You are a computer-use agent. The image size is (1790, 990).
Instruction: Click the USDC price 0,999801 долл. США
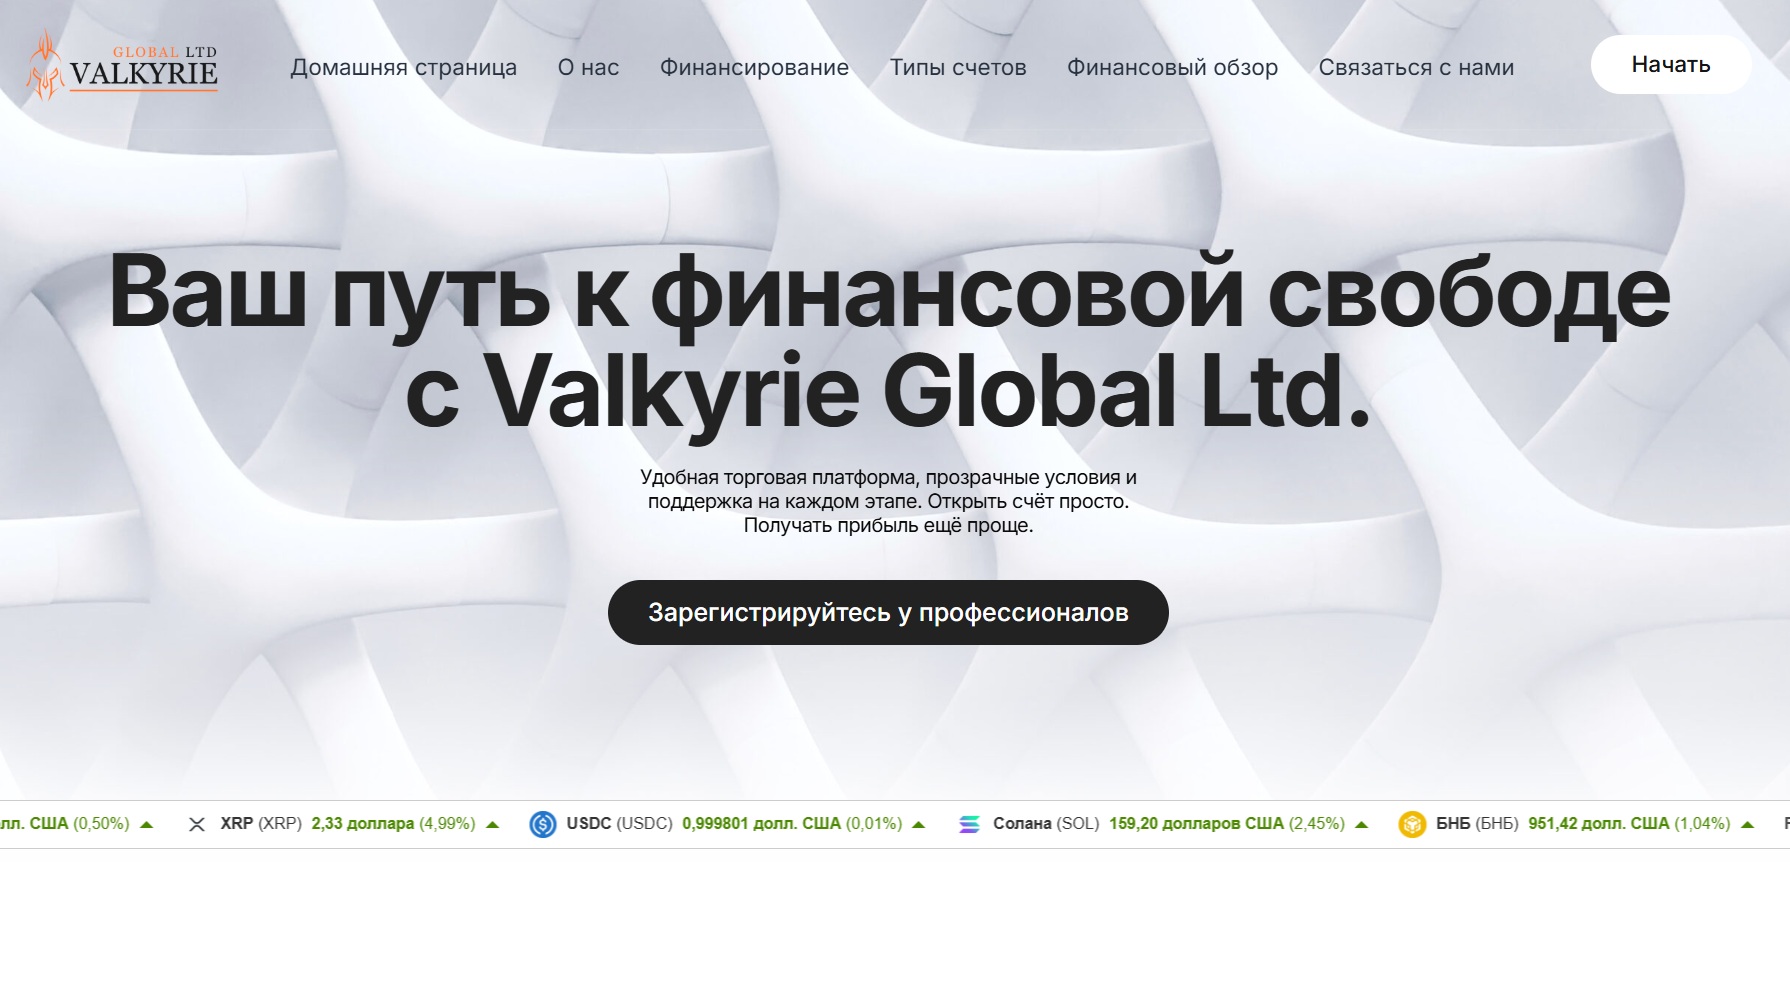(x=760, y=824)
